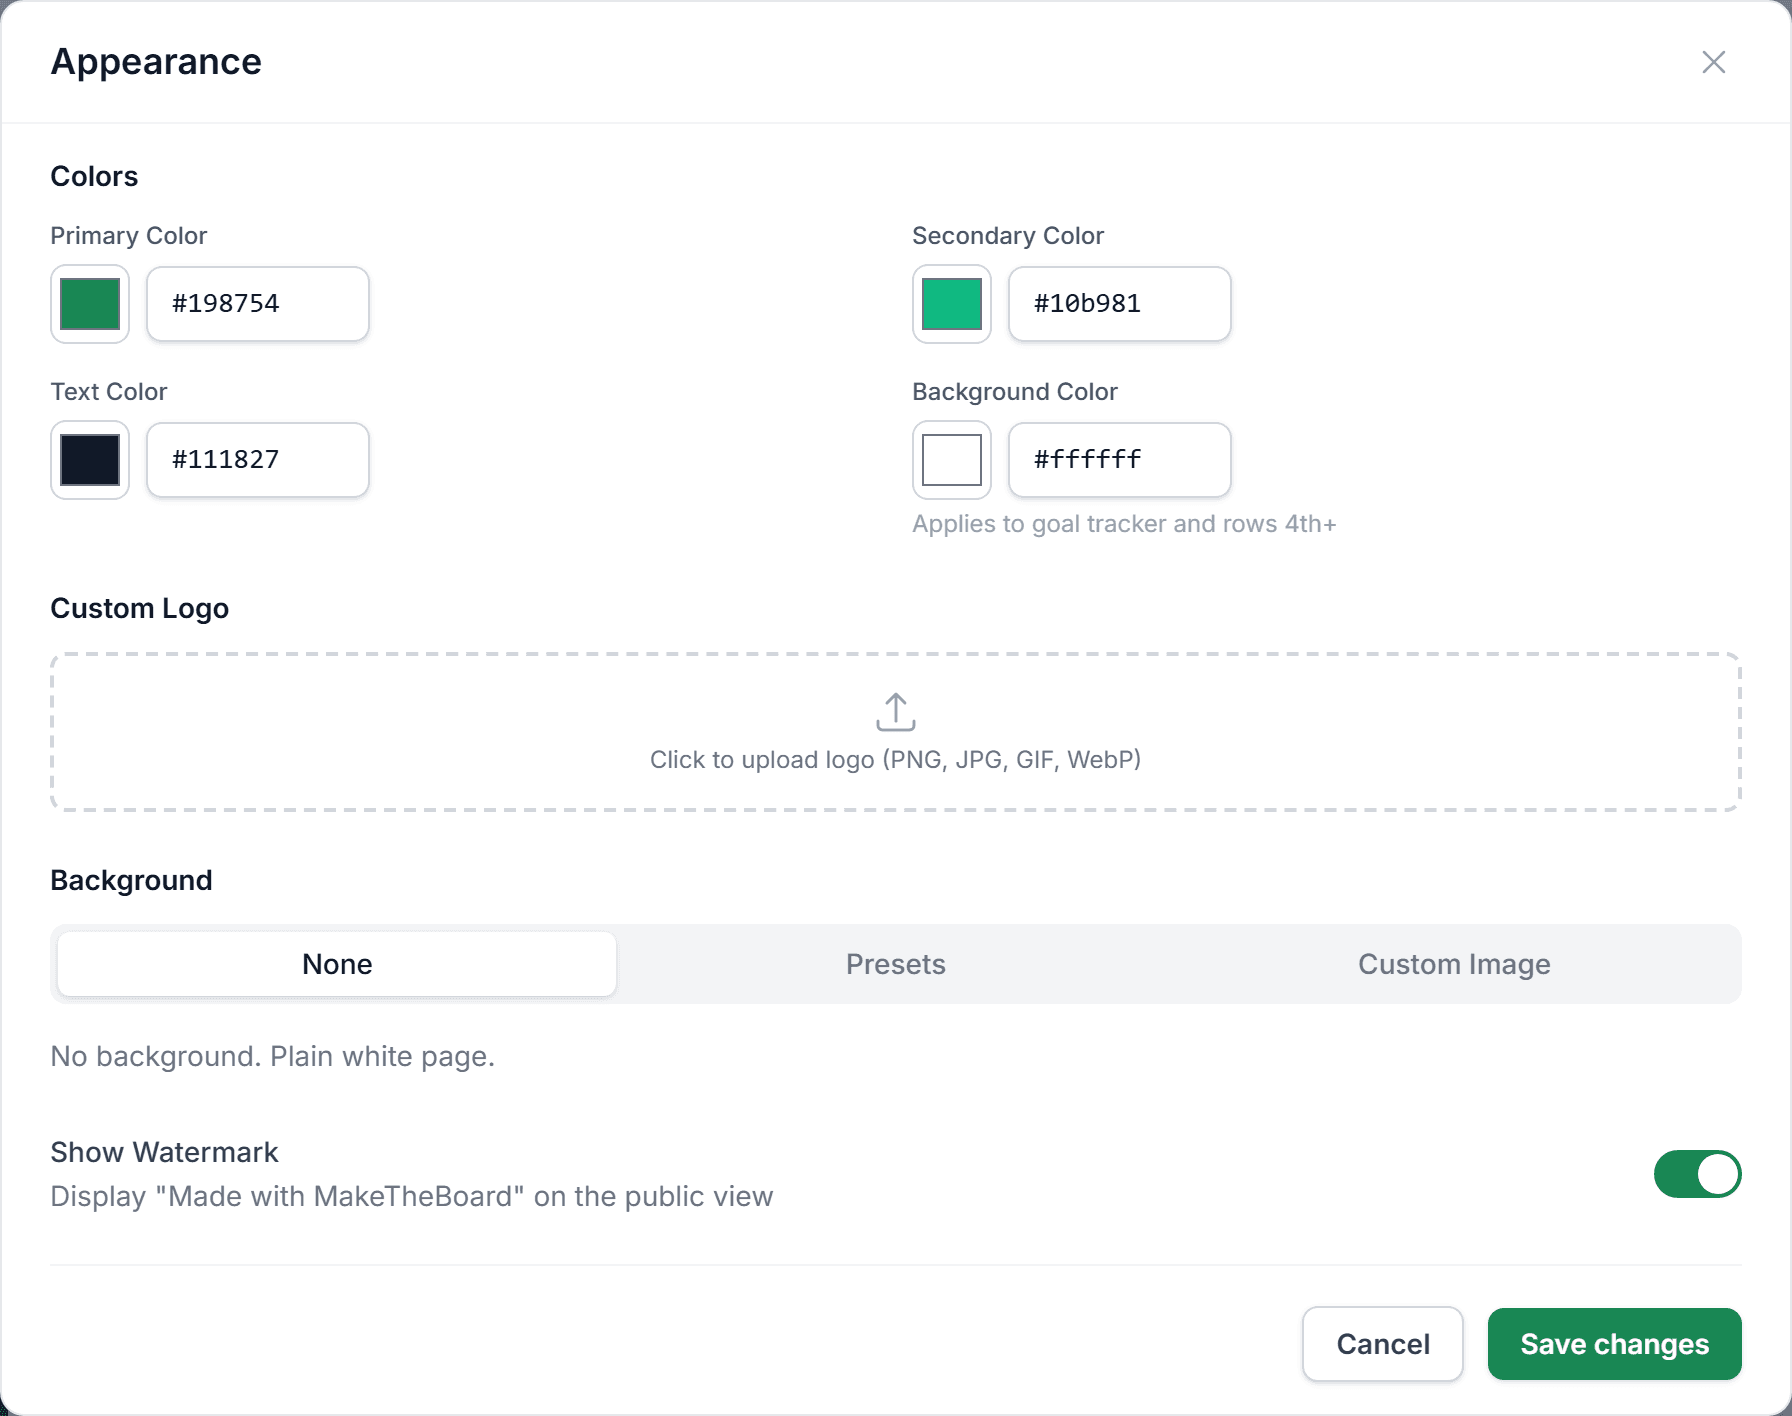Viewport: 1792px width, 1416px height.
Task: Switch to the Presets background tab
Action: click(x=895, y=963)
